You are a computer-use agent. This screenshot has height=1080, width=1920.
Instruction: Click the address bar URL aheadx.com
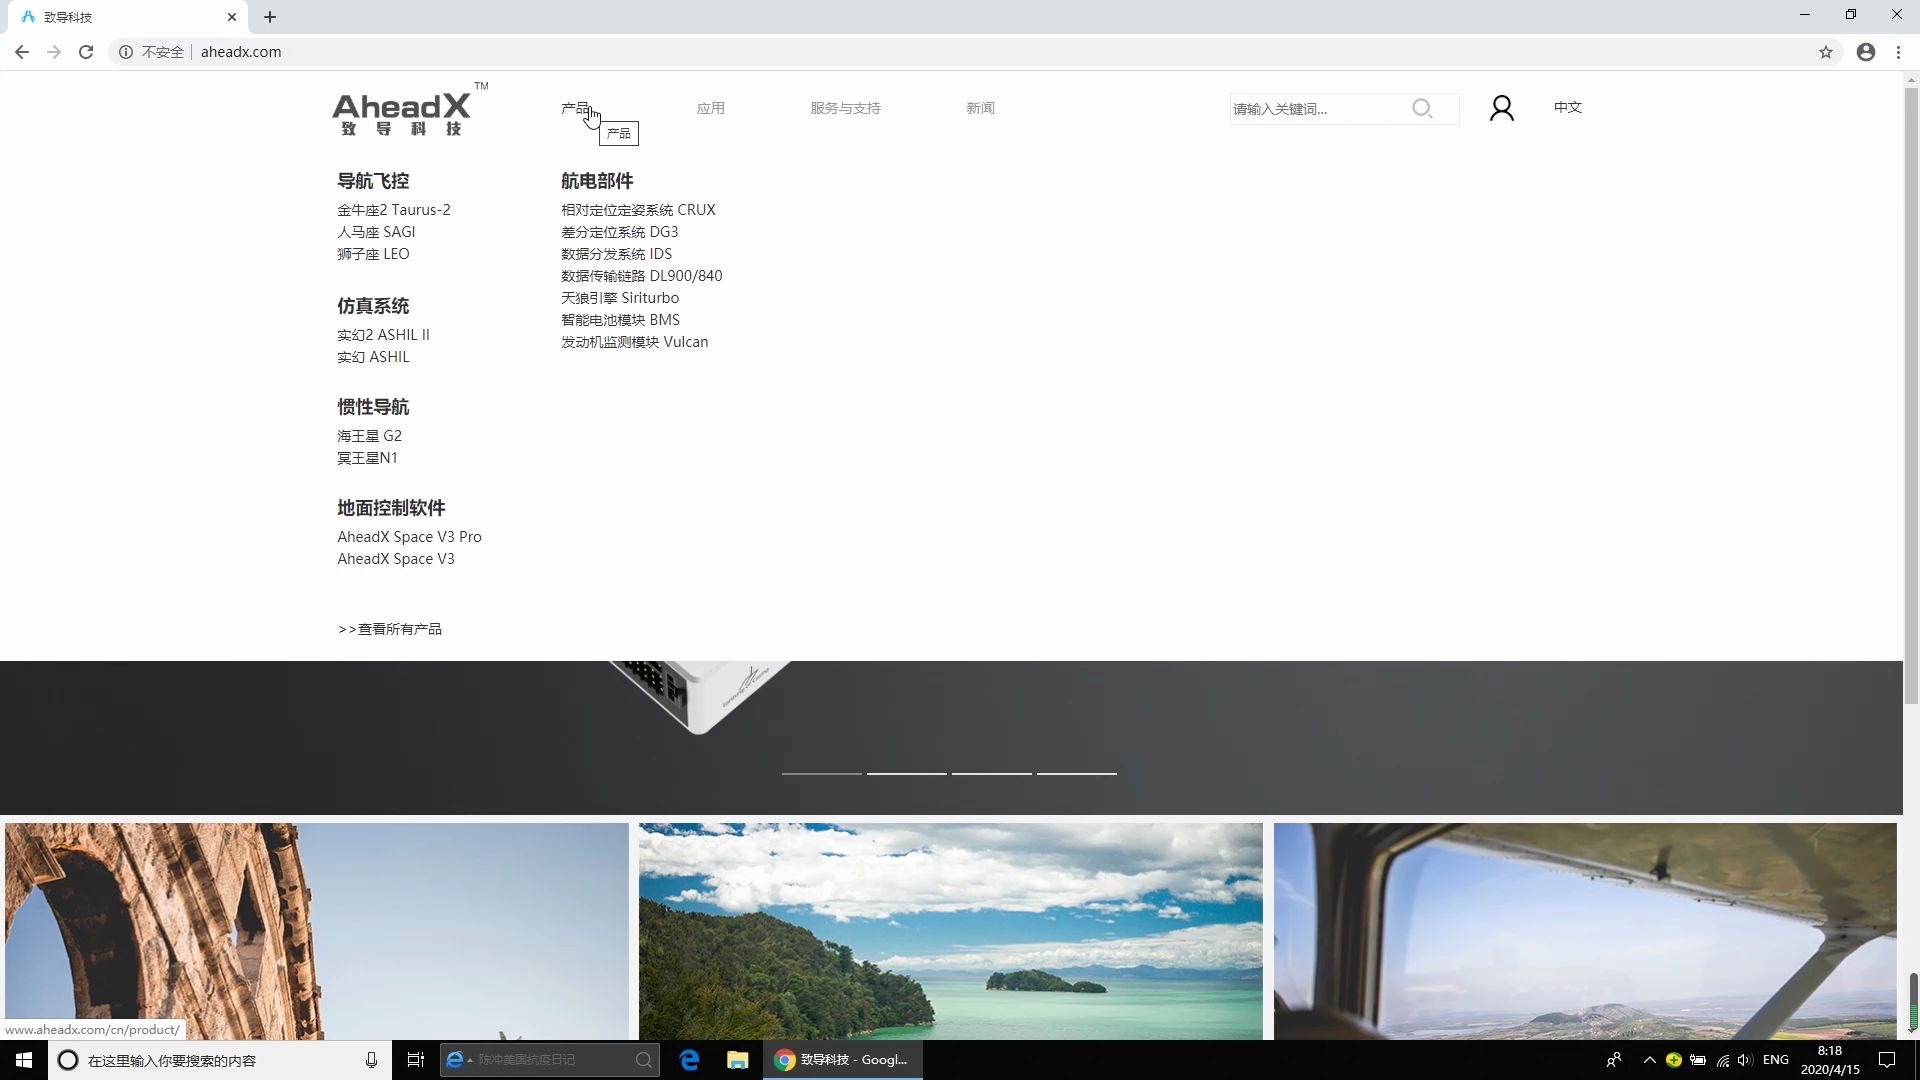(241, 52)
